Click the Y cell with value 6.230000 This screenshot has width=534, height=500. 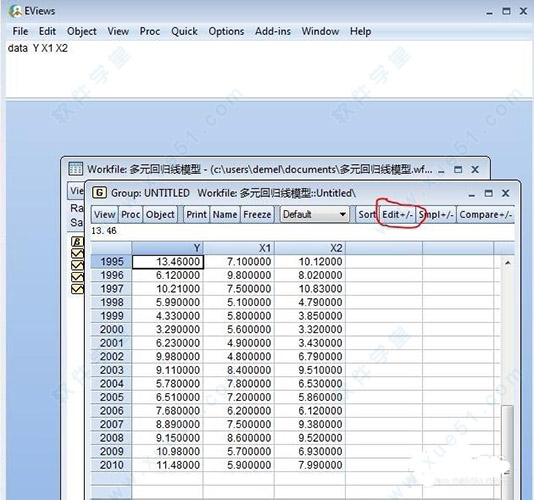coord(168,343)
